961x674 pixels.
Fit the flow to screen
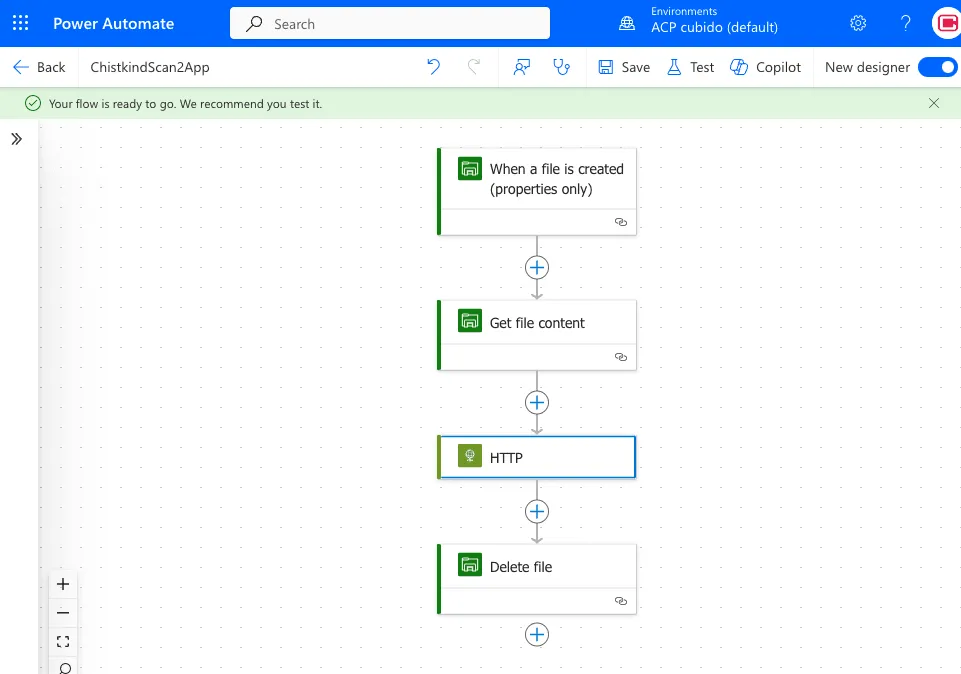(63, 641)
